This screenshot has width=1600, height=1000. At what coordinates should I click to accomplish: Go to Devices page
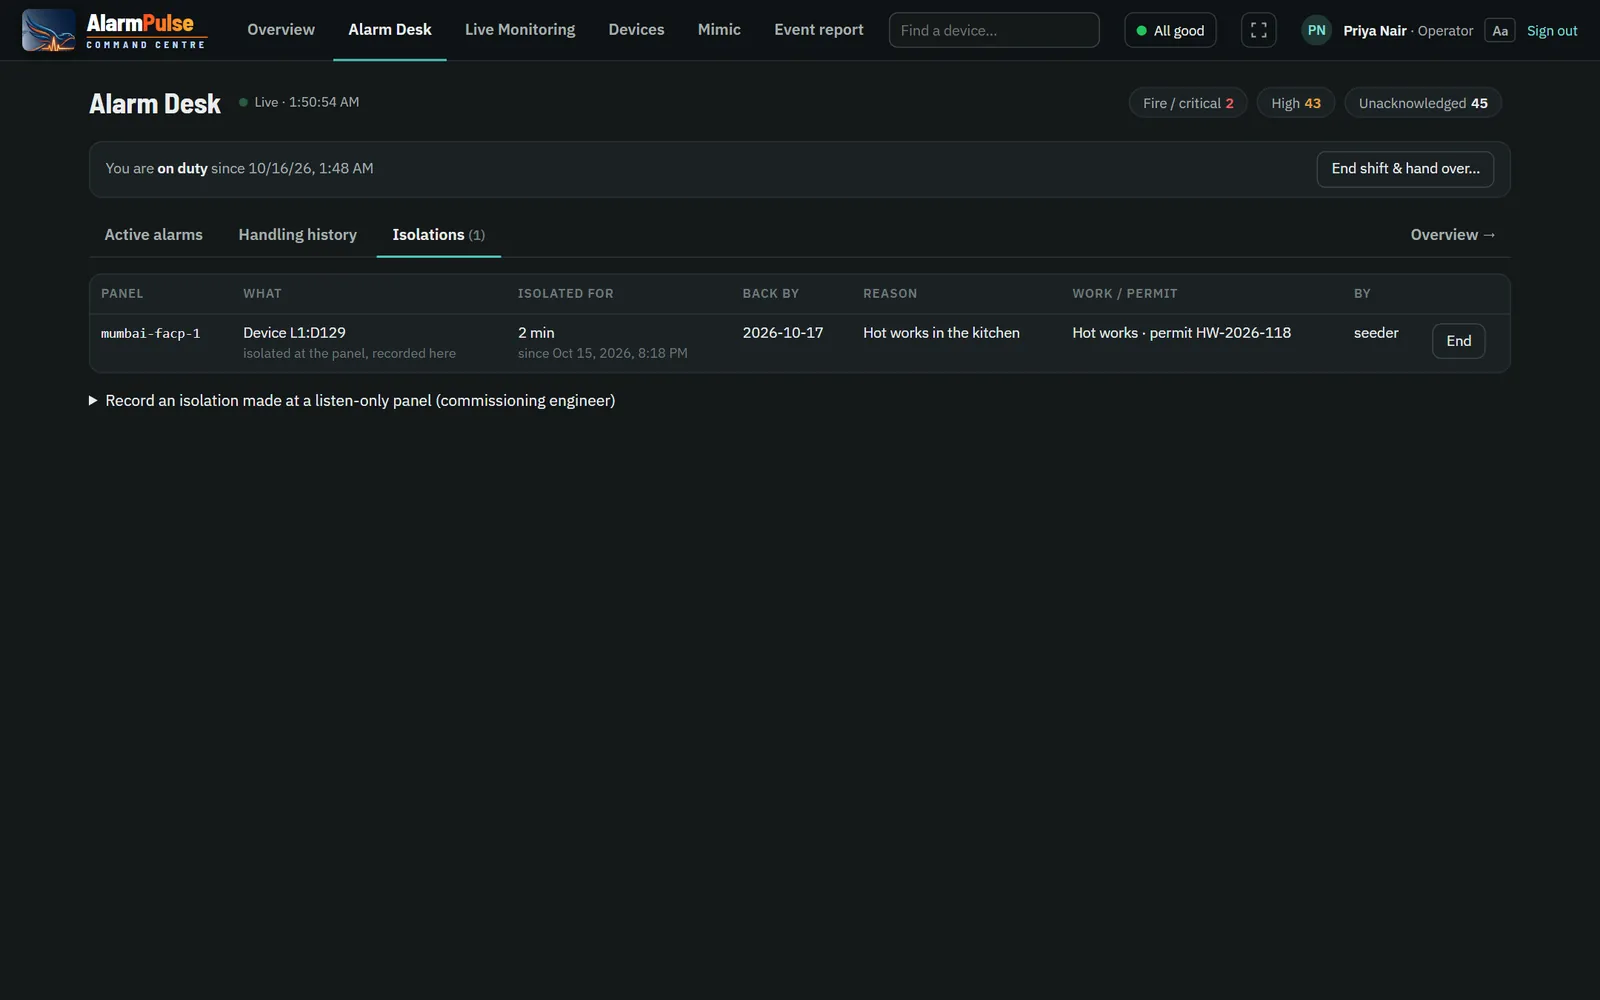[x=636, y=30]
